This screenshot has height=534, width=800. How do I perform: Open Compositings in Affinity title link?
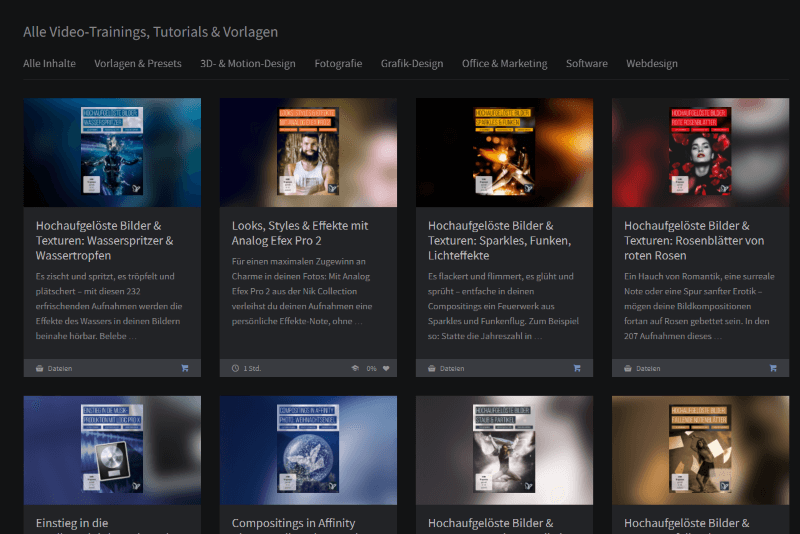(x=293, y=523)
